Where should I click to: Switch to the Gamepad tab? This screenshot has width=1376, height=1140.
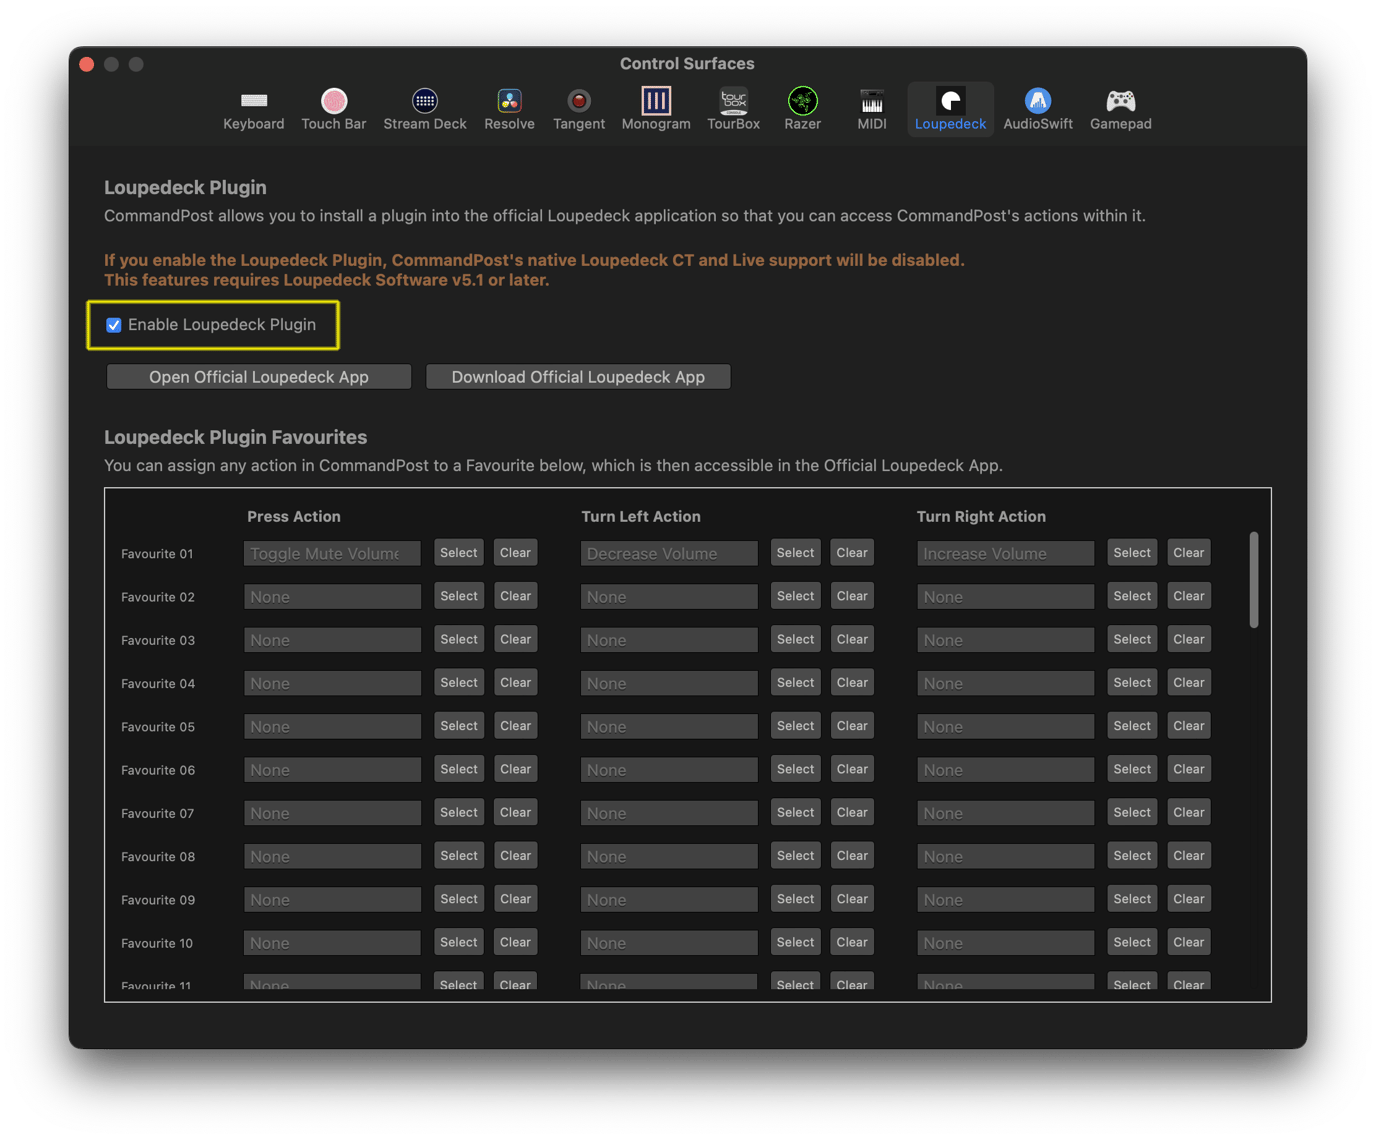click(x=1120, y=108)
